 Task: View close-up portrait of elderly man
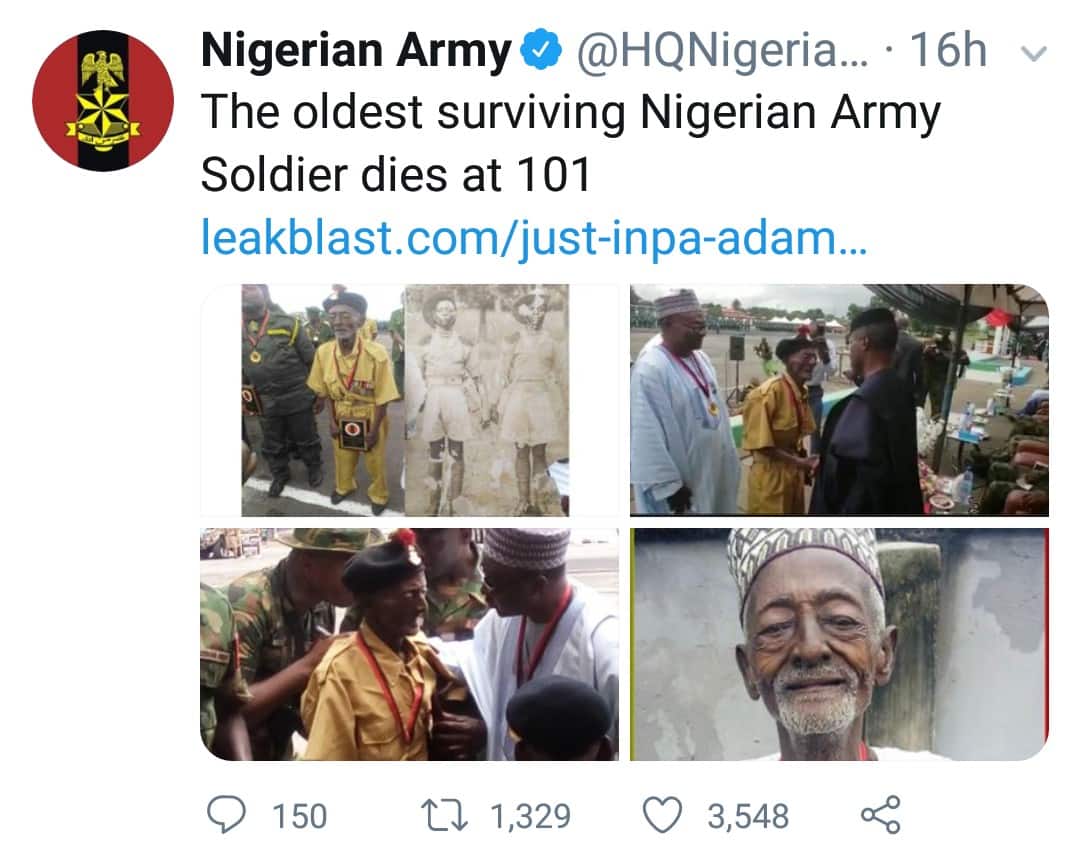839,644
